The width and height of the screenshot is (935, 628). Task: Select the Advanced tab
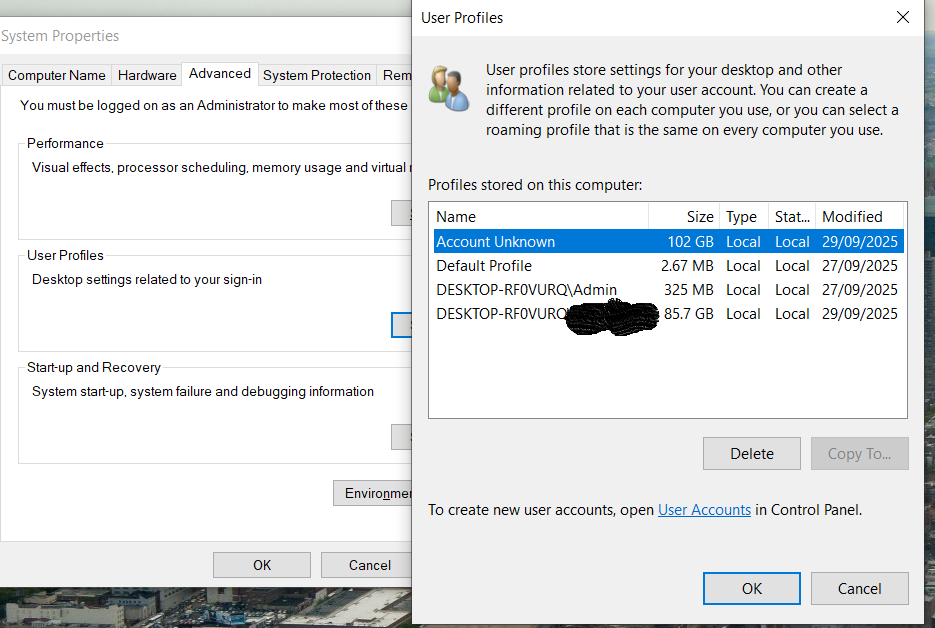tap(219, 73)
